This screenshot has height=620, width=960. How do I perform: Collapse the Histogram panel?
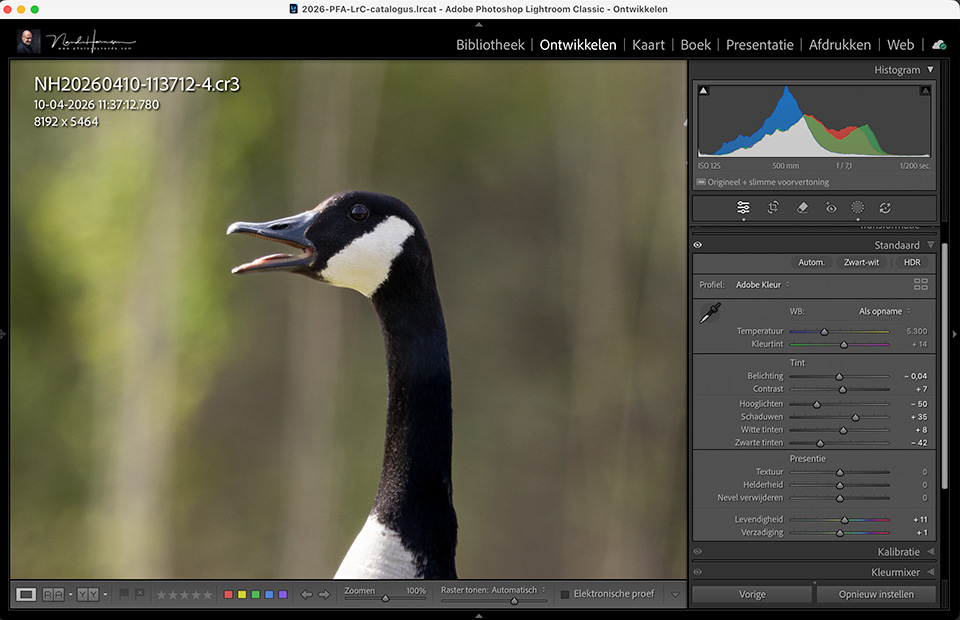930,70
